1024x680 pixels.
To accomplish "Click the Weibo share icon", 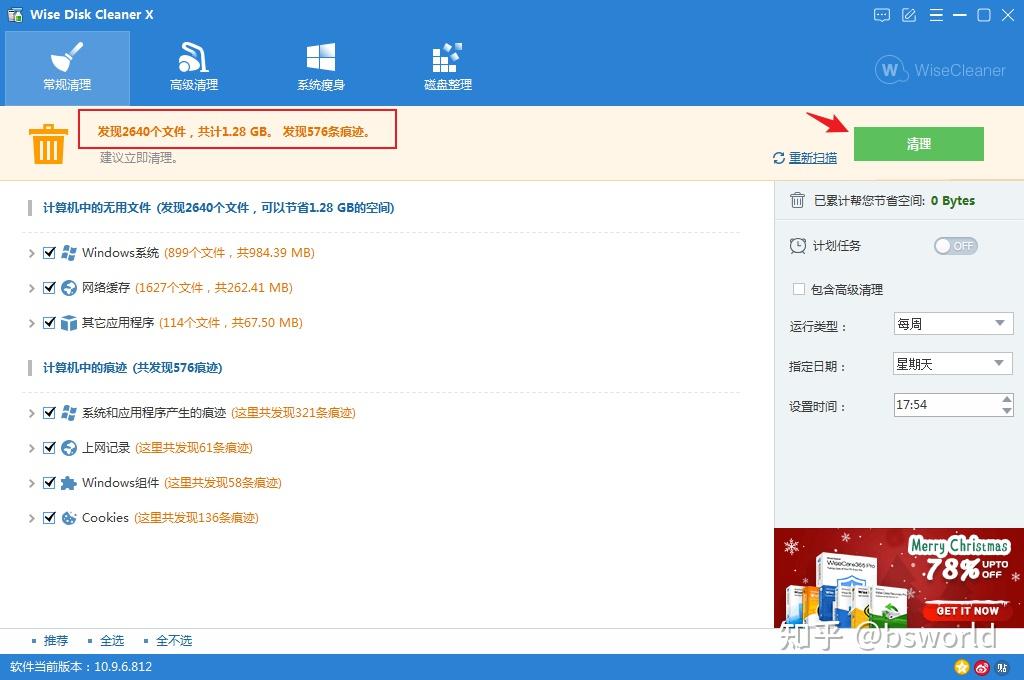I will pos(981,668).
